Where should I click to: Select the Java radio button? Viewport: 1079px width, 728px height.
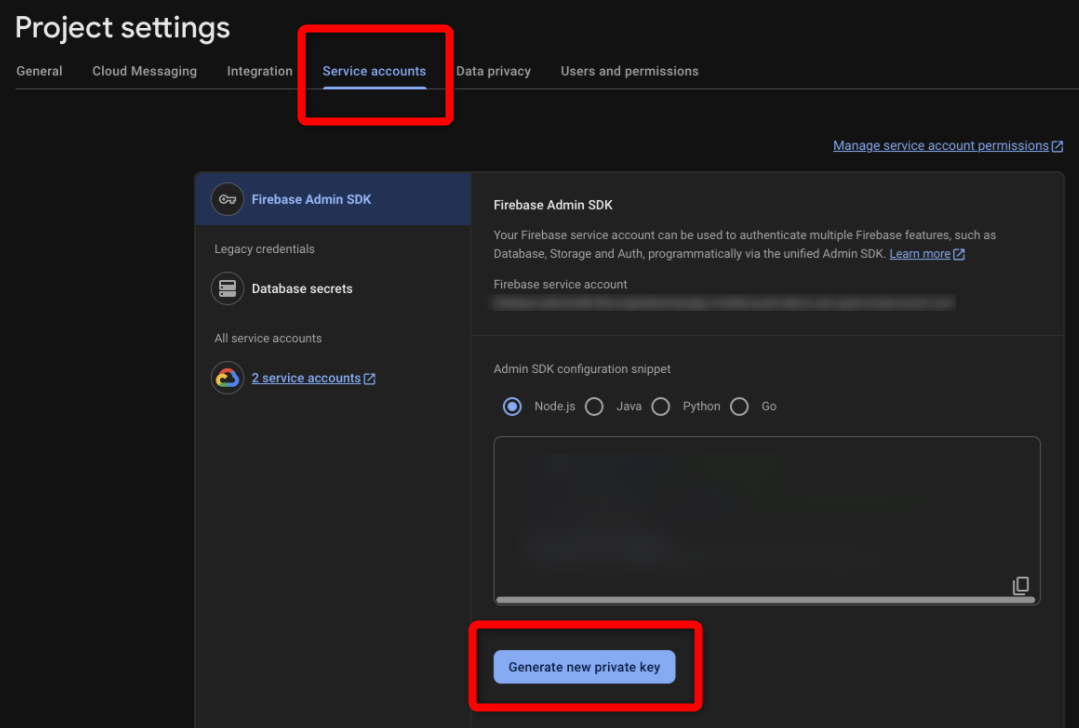[x=594, y=407]
